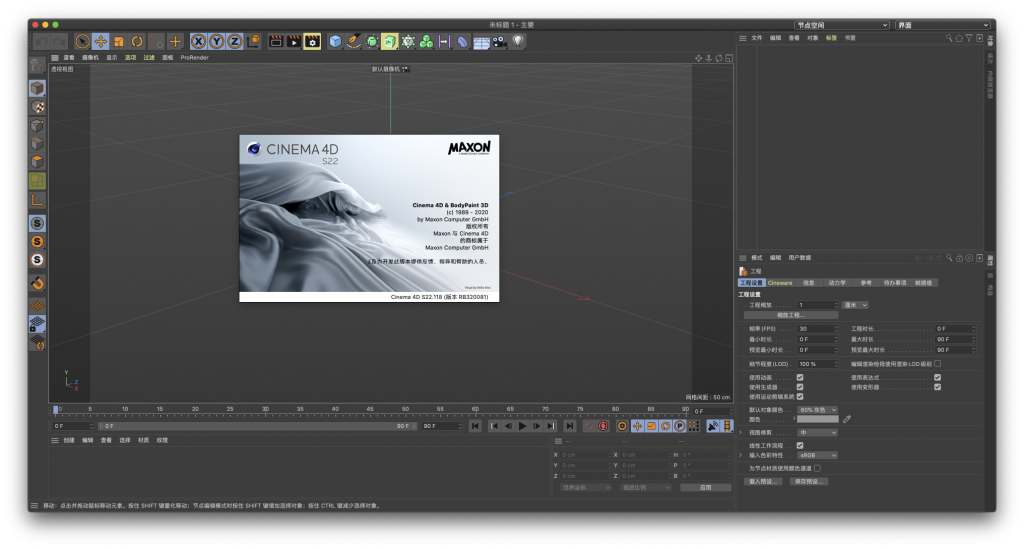Click the Make Editable icon

pyautogui.click(x=37, y=65)
